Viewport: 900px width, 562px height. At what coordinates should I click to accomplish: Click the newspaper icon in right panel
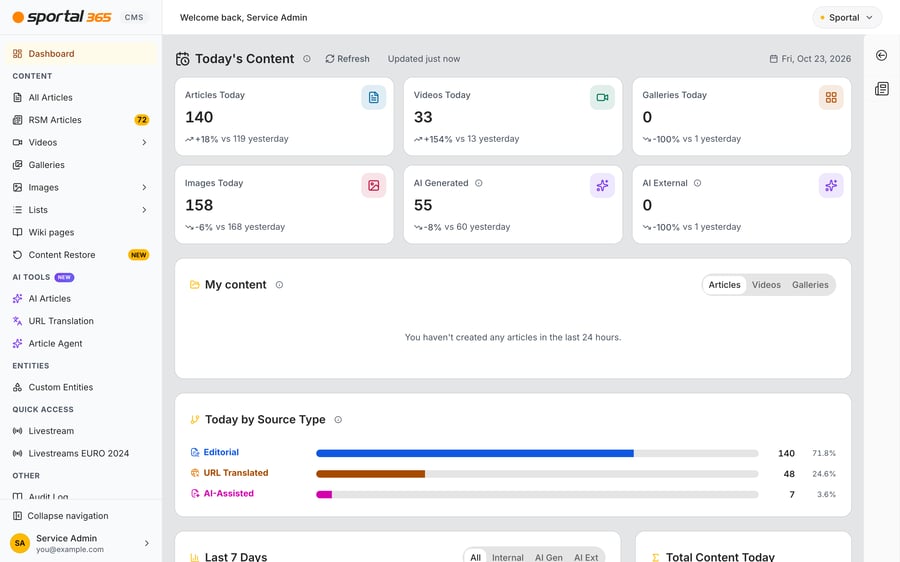(882, 88)
